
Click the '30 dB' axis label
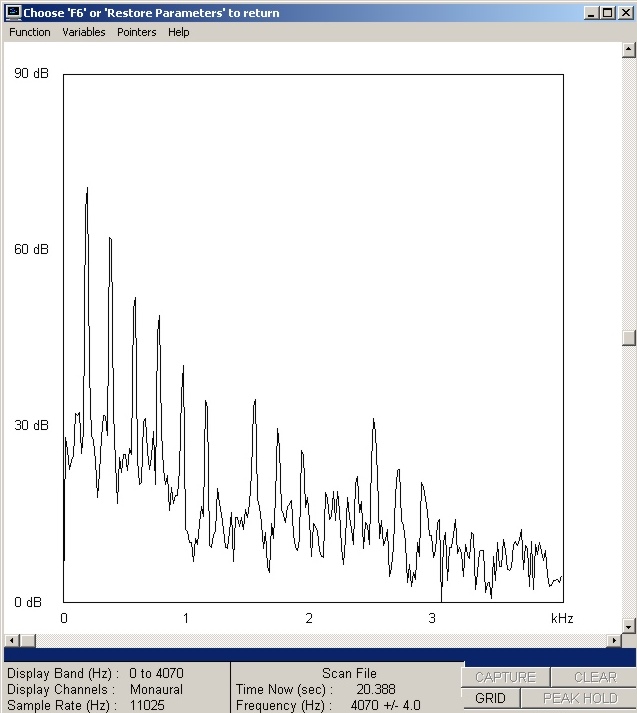click(x=31, y=425)
